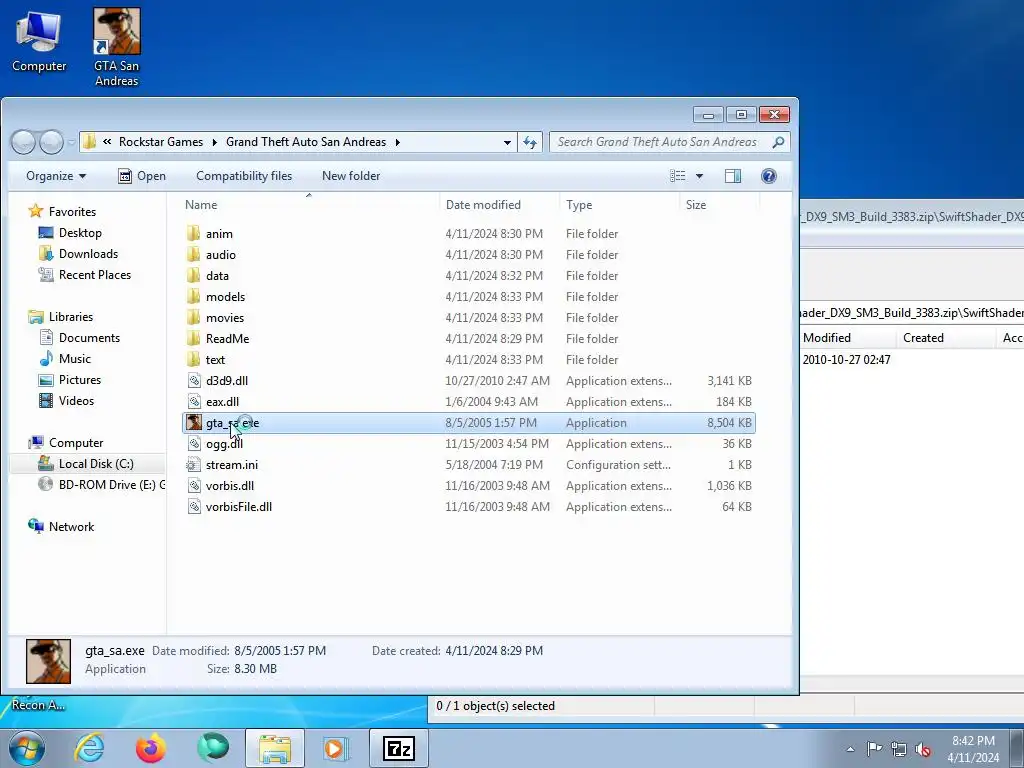Open Explorer help question mark icon
The width and height of the screenshot is (1024, 768).
[x=769, y=176]
